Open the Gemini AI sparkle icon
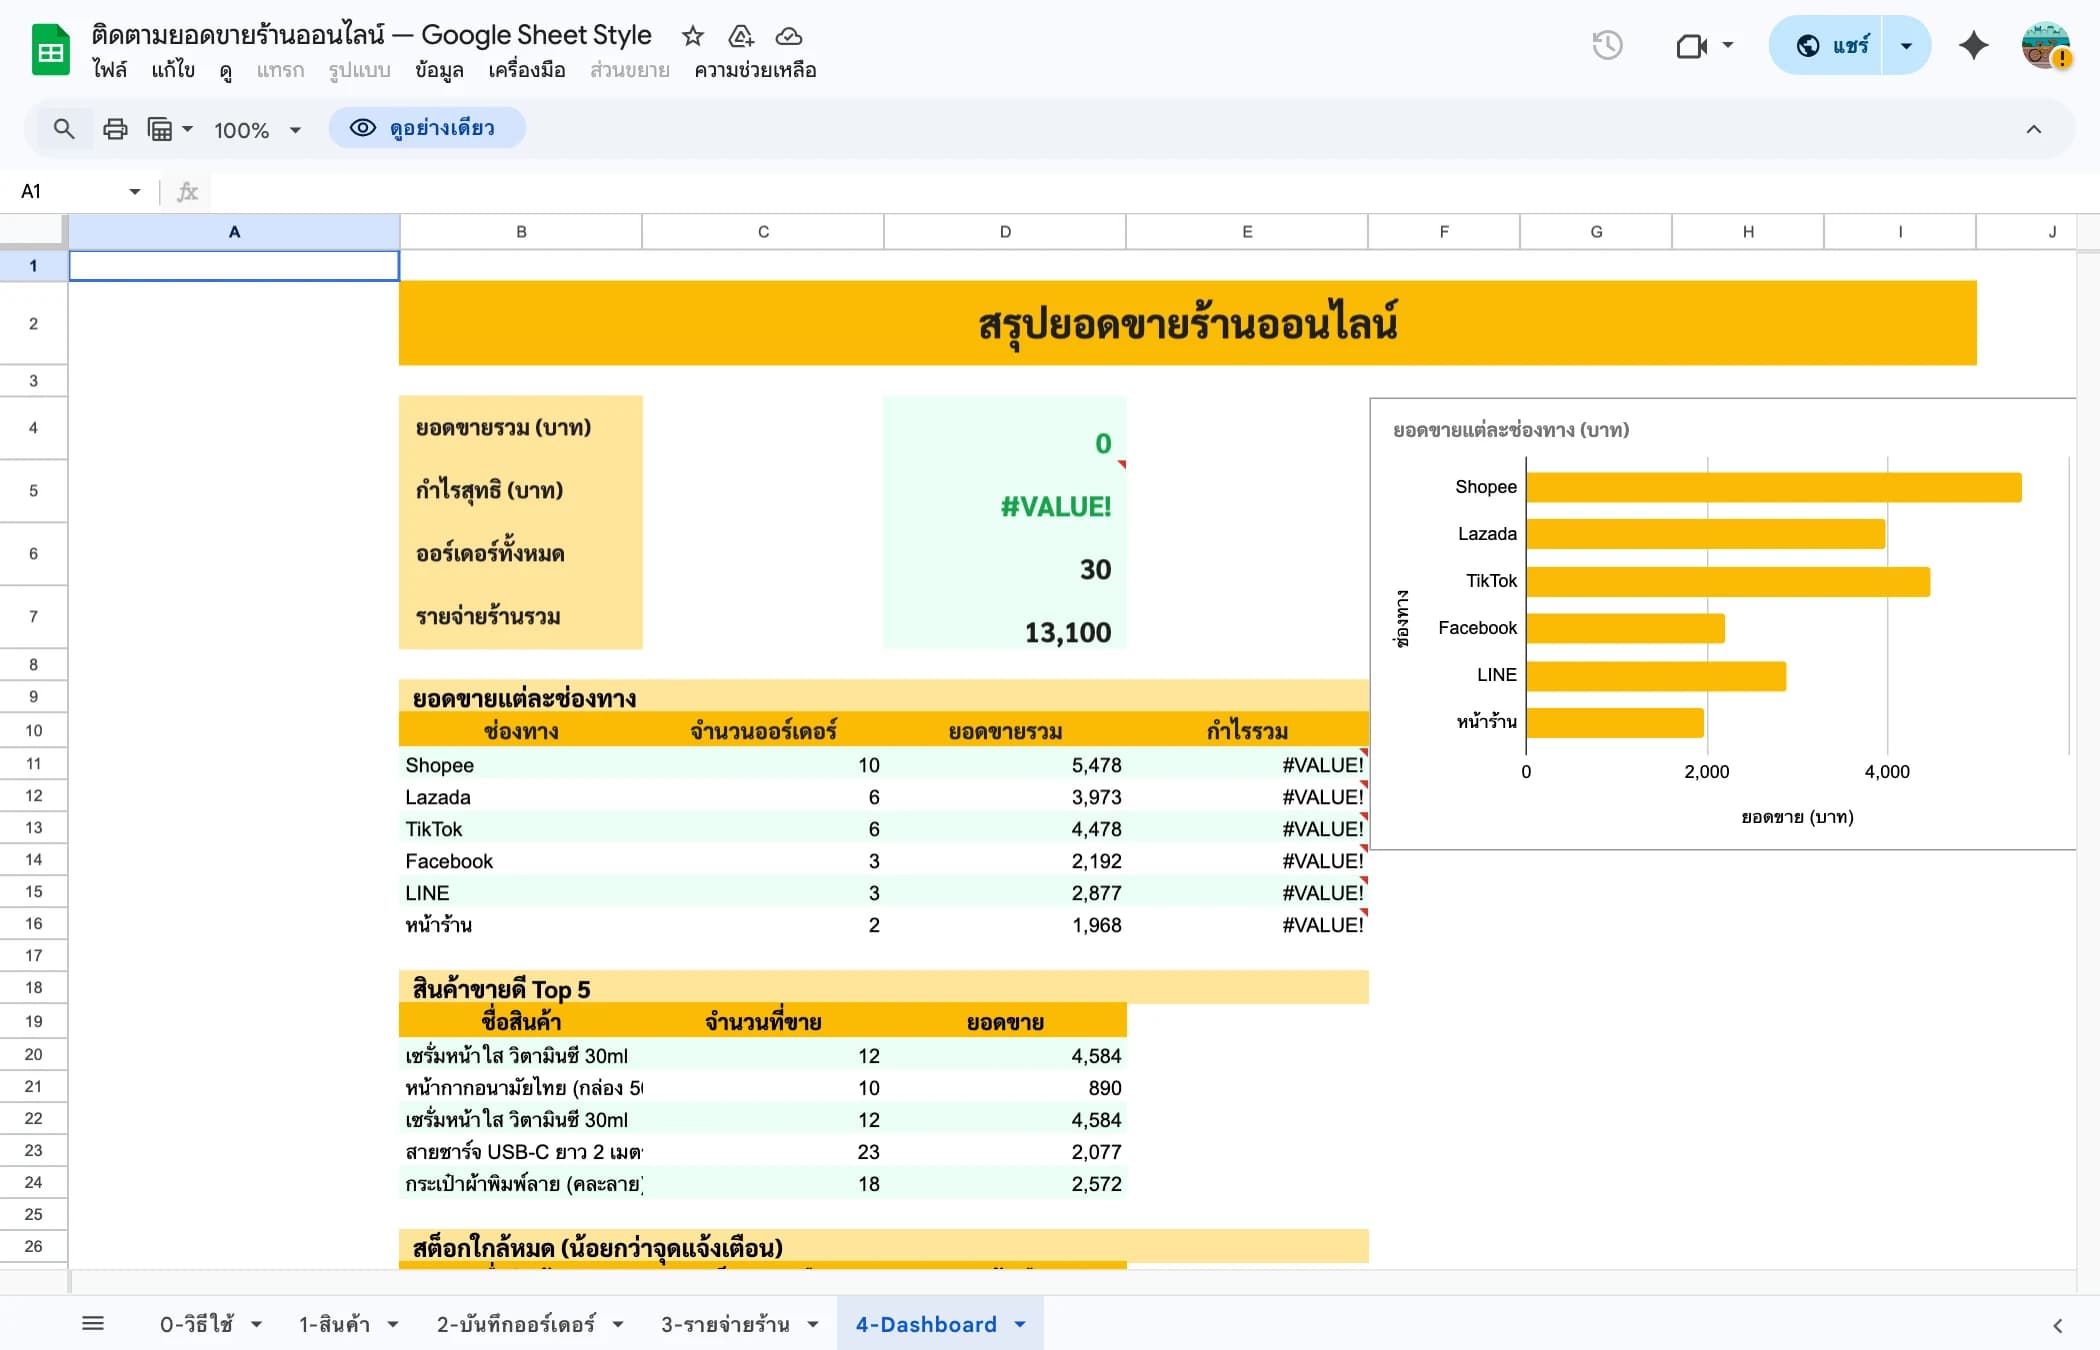 coord(1973,45)
